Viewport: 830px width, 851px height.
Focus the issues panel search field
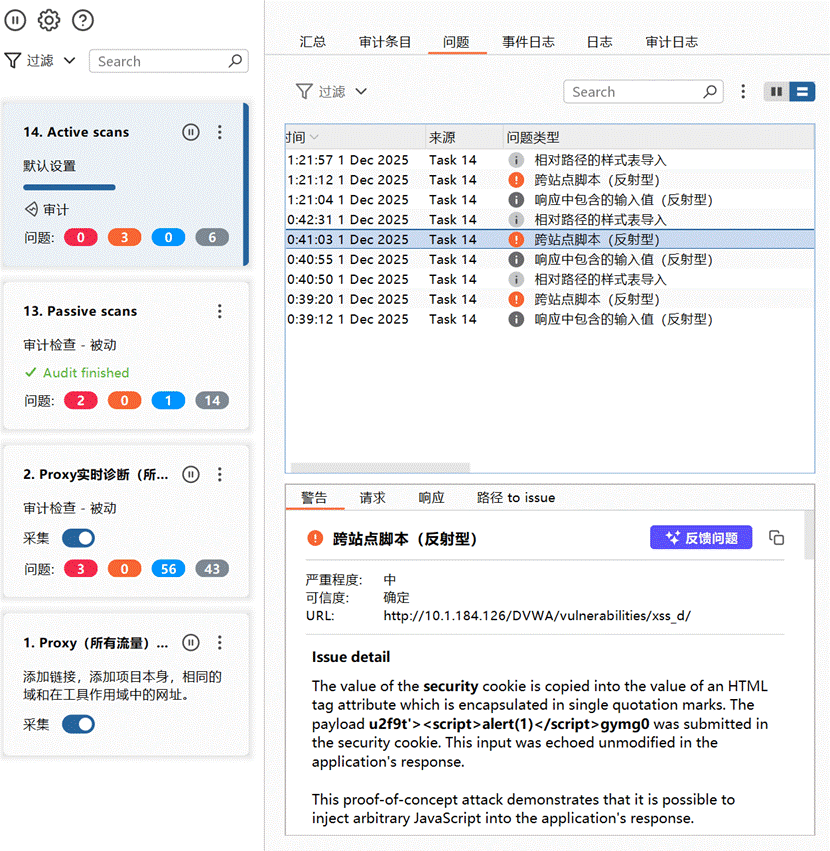coord(643,91)
